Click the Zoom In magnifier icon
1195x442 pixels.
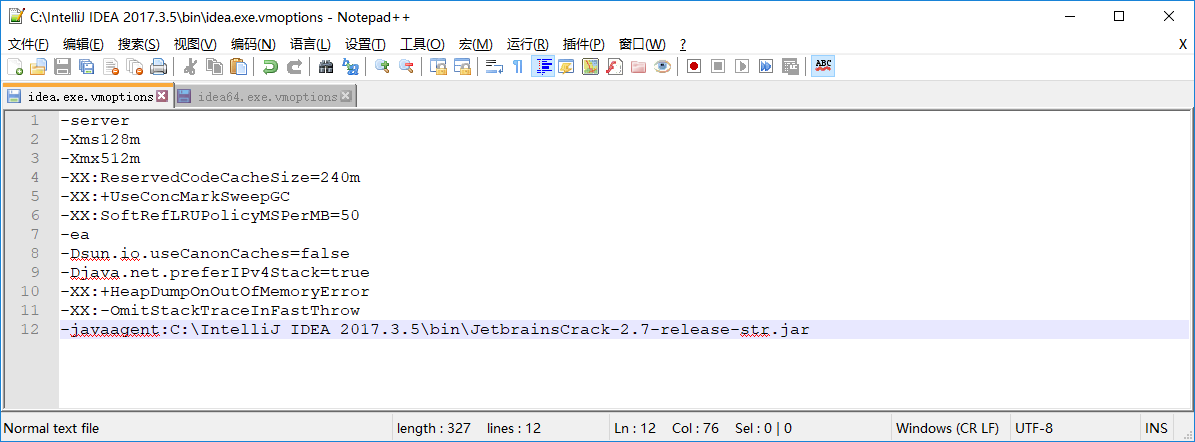(383, 67)
